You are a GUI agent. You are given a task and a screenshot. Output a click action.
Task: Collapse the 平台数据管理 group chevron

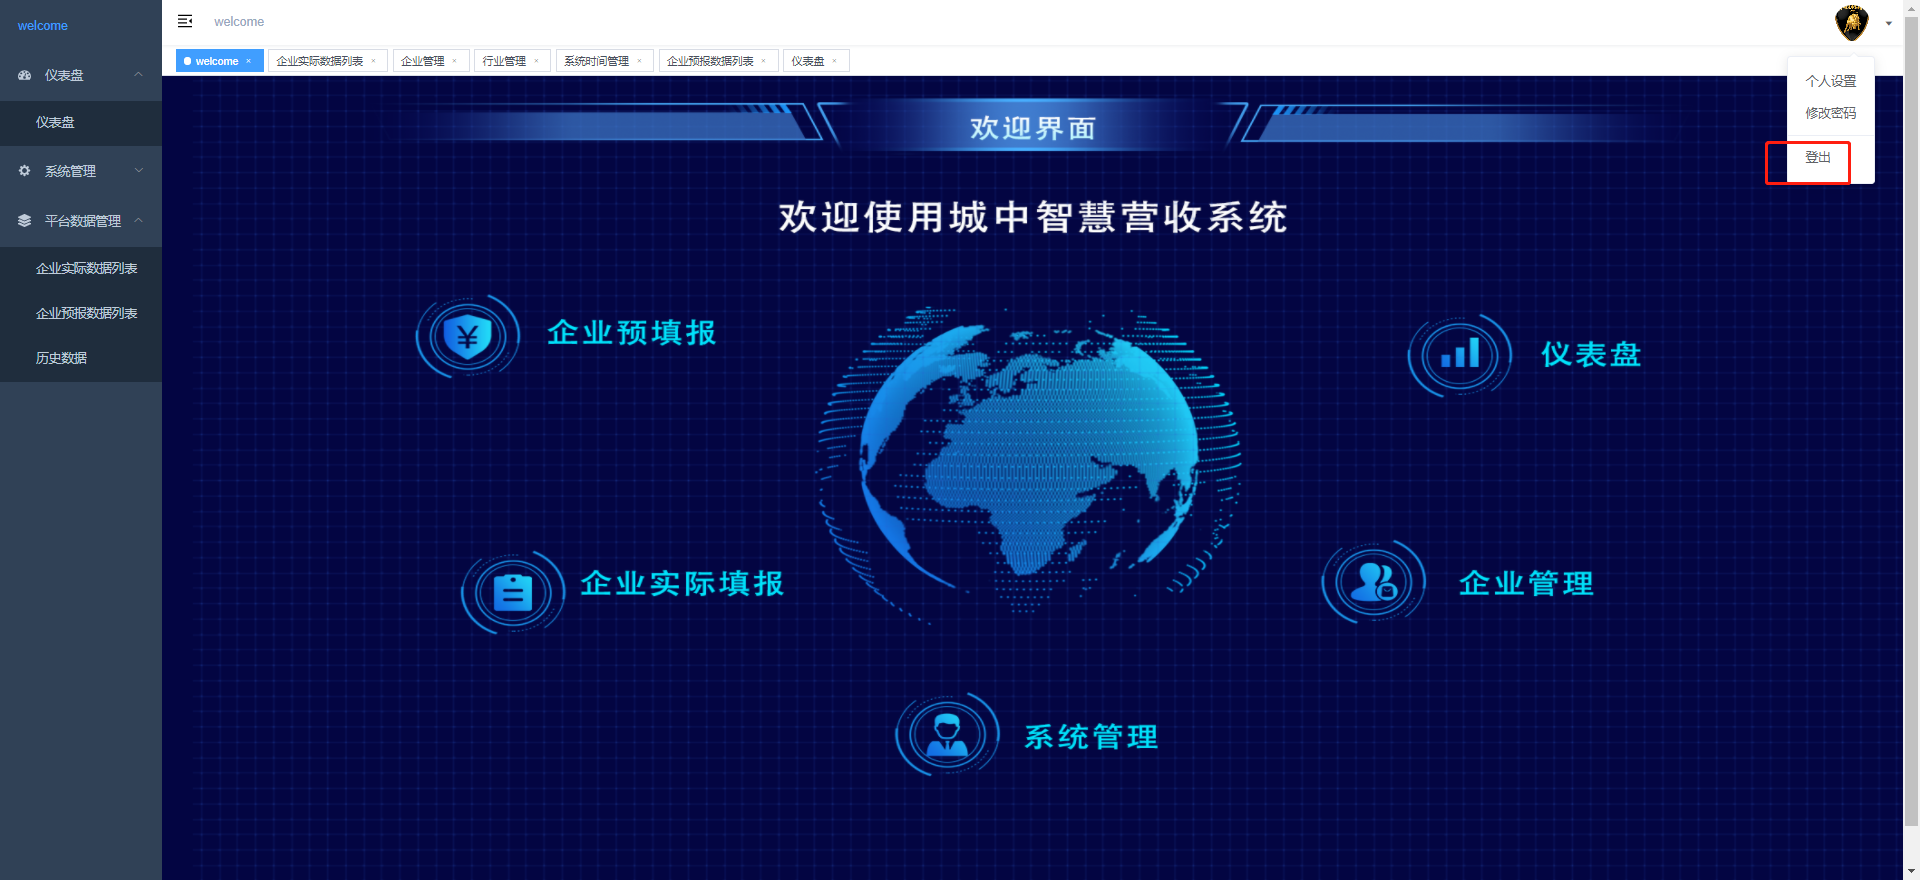pos(139,221)
